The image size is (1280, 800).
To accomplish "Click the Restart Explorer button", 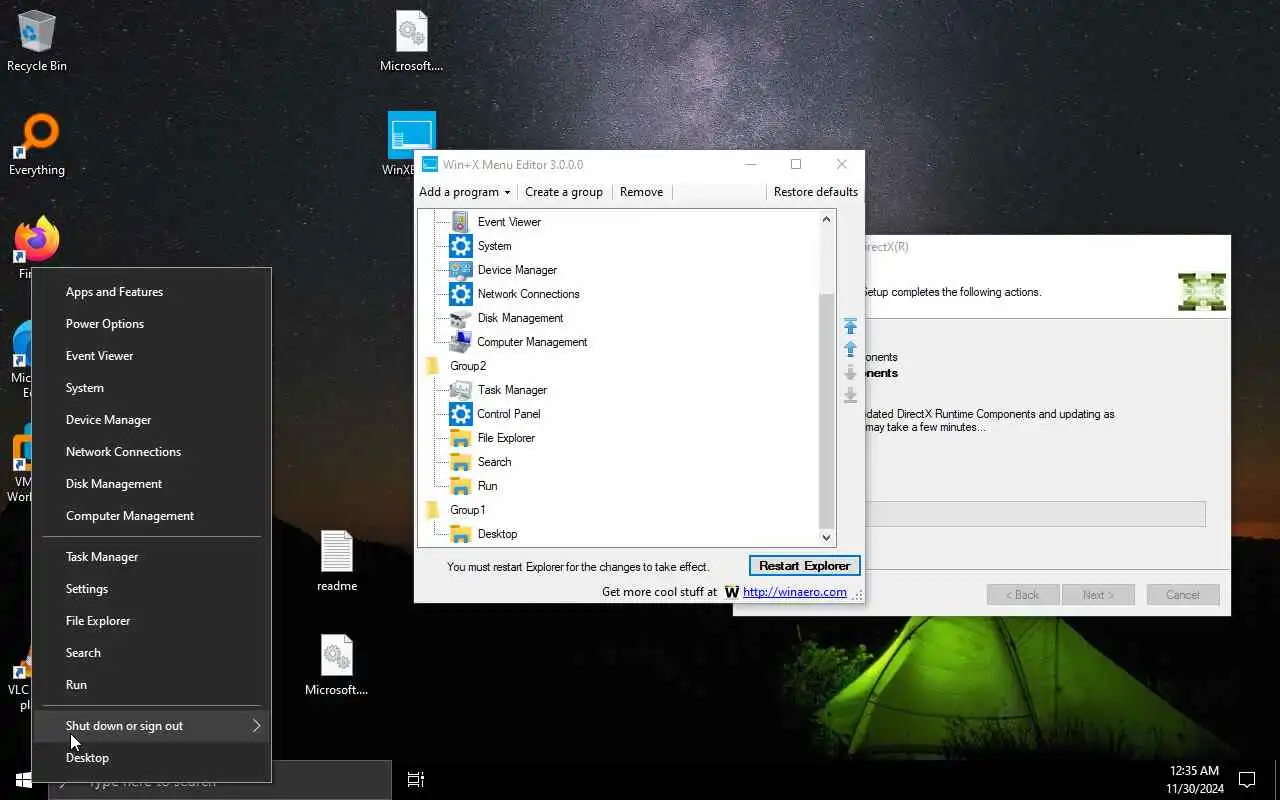I will tap(804, 566).
